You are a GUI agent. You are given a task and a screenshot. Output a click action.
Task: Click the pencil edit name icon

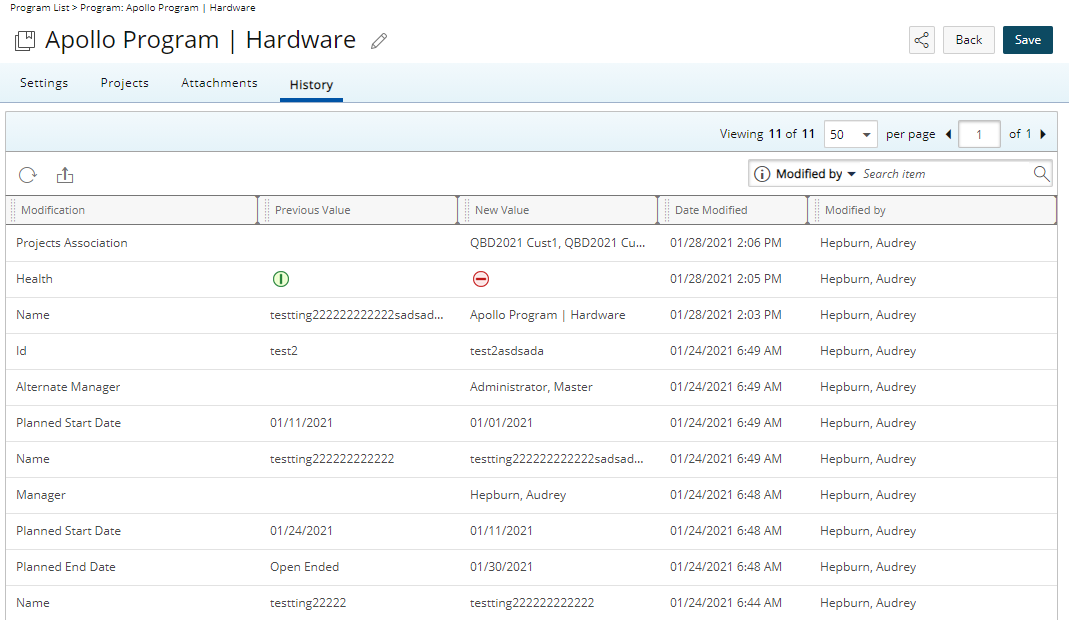[x=378, y=41]
